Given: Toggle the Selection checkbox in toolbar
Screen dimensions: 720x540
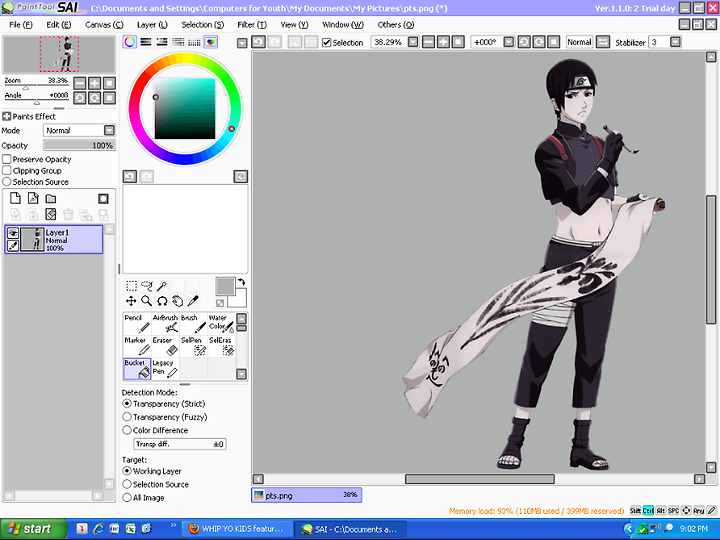Looking at the screenshot, I should 326,43.
